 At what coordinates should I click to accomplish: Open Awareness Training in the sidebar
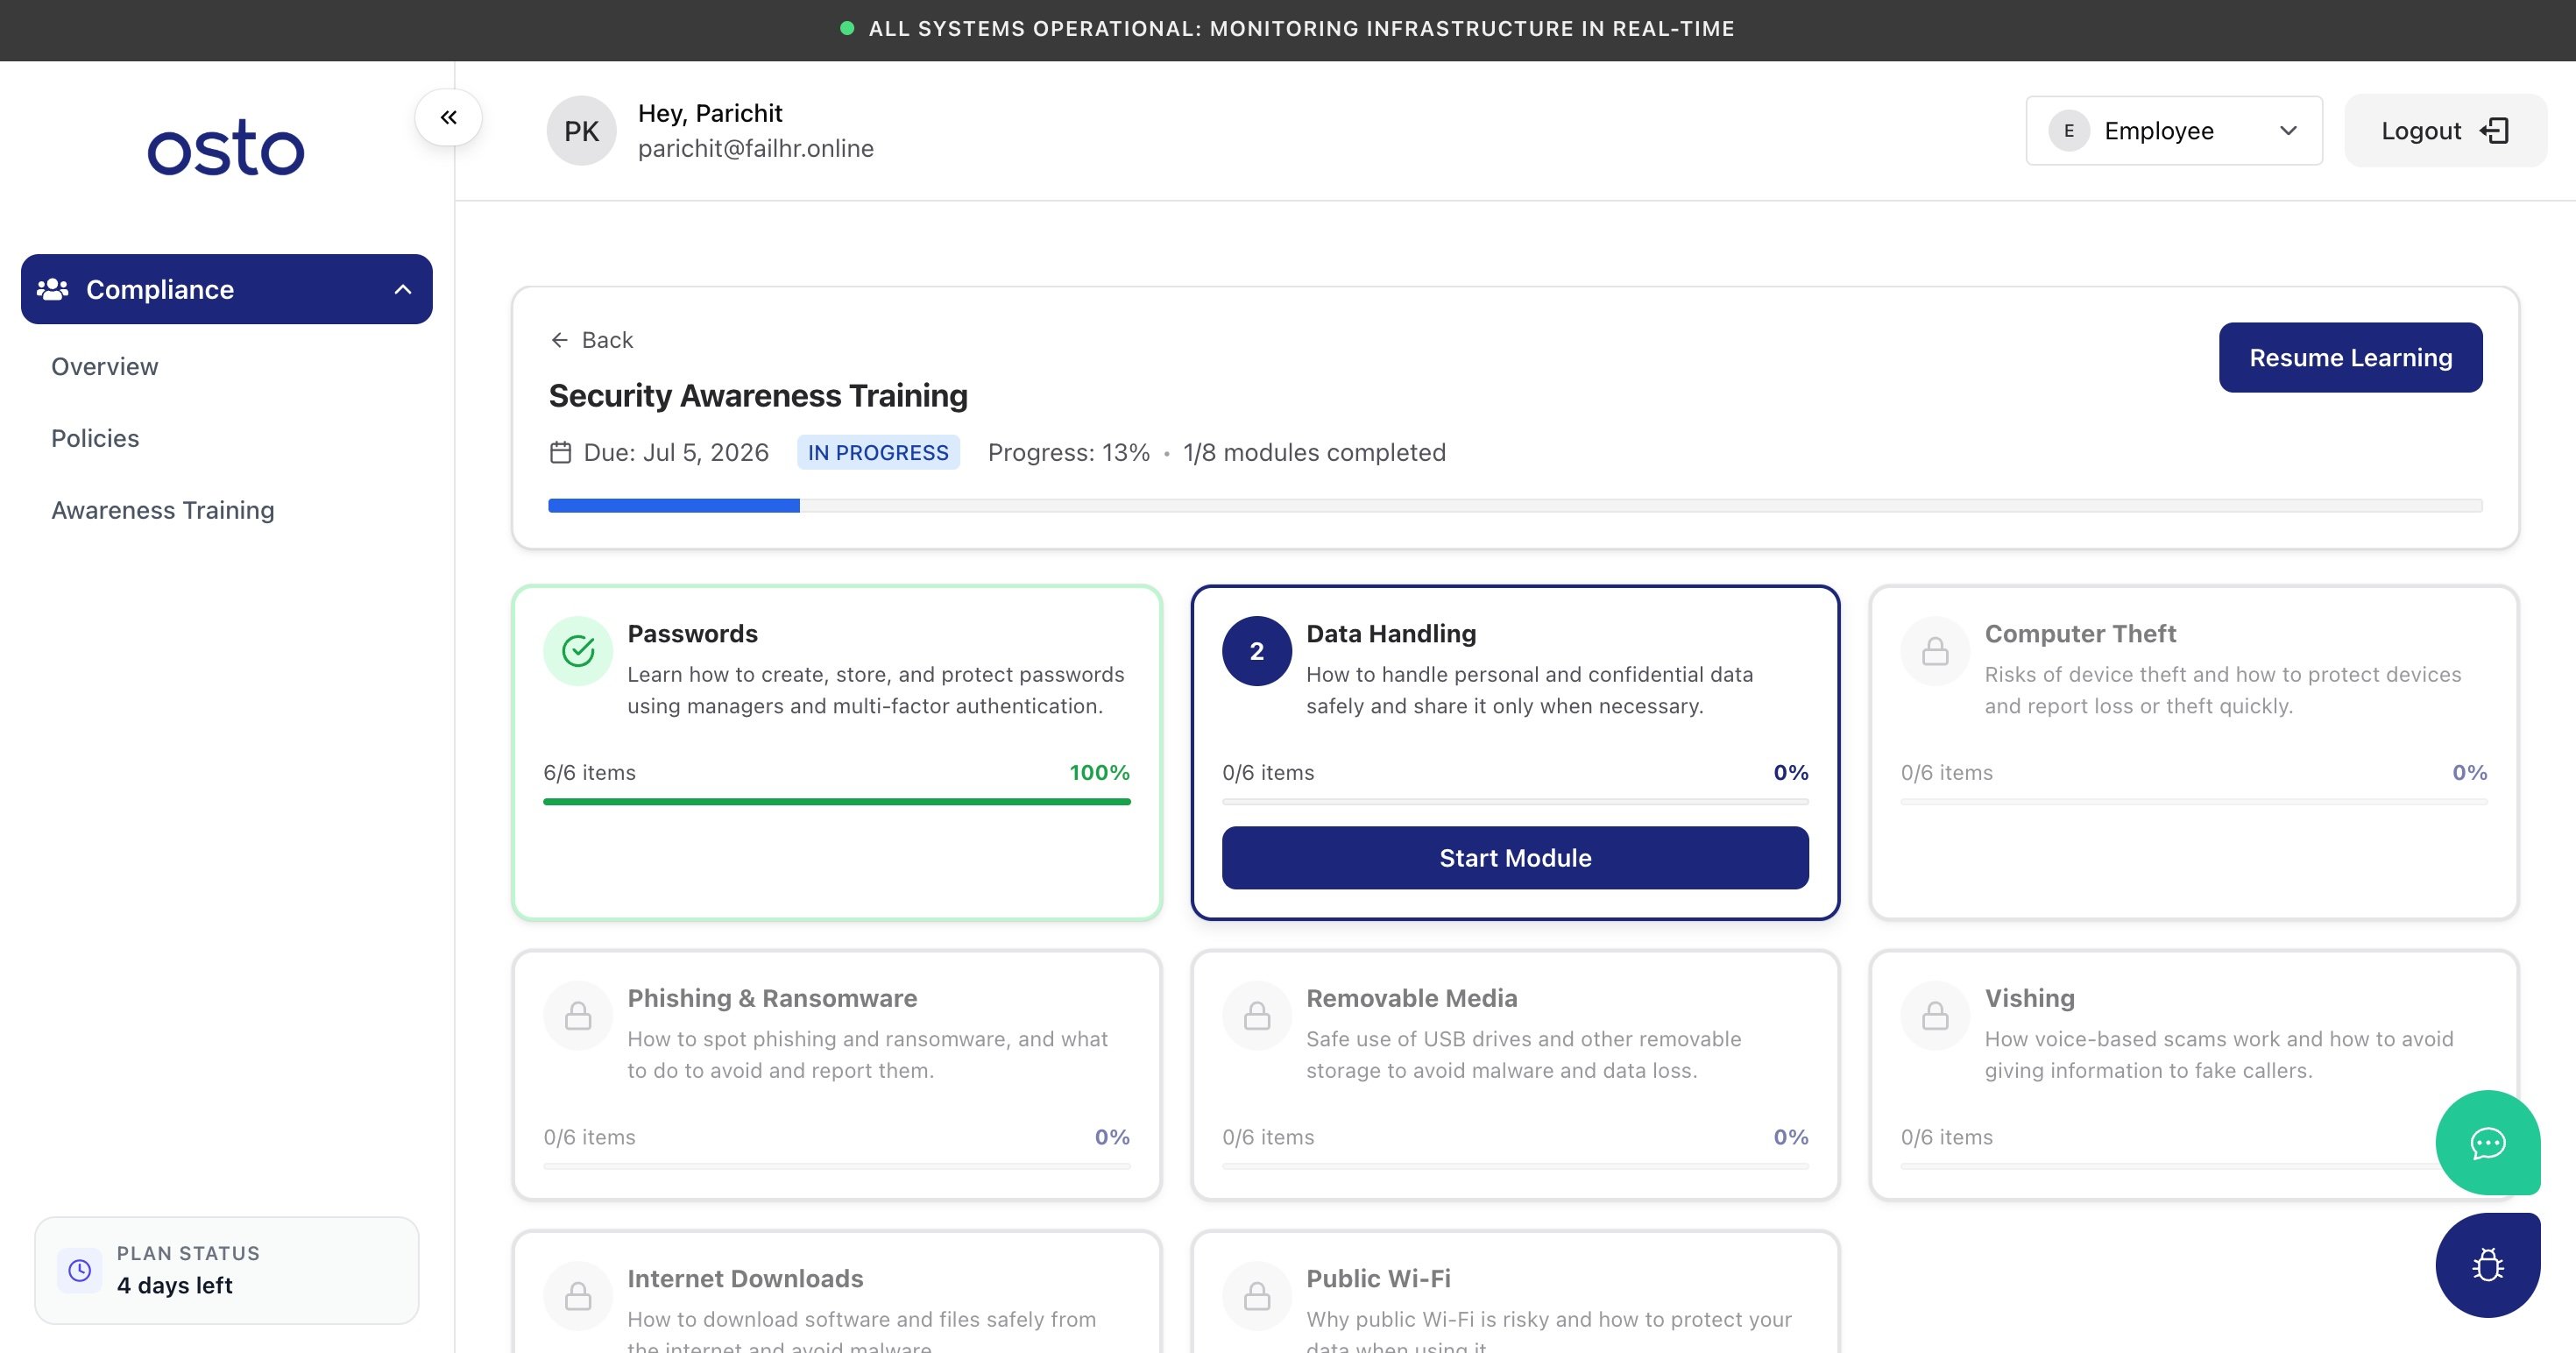coord(163,511)
